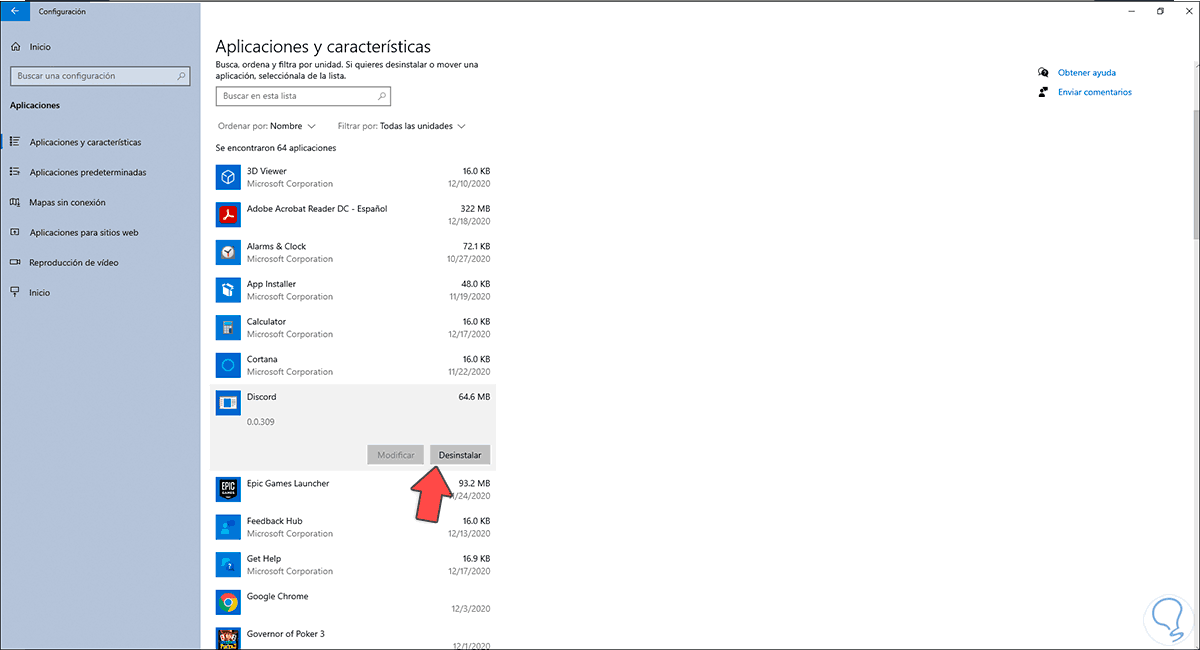Open the Obtener ayuda link
1200x650 pixels.
tap(1087, 72)
